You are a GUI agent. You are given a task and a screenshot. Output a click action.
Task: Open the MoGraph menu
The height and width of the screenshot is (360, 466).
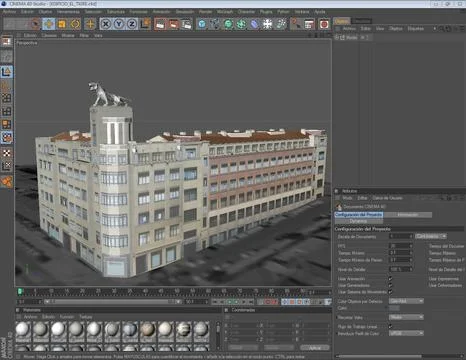coord(225,12)
